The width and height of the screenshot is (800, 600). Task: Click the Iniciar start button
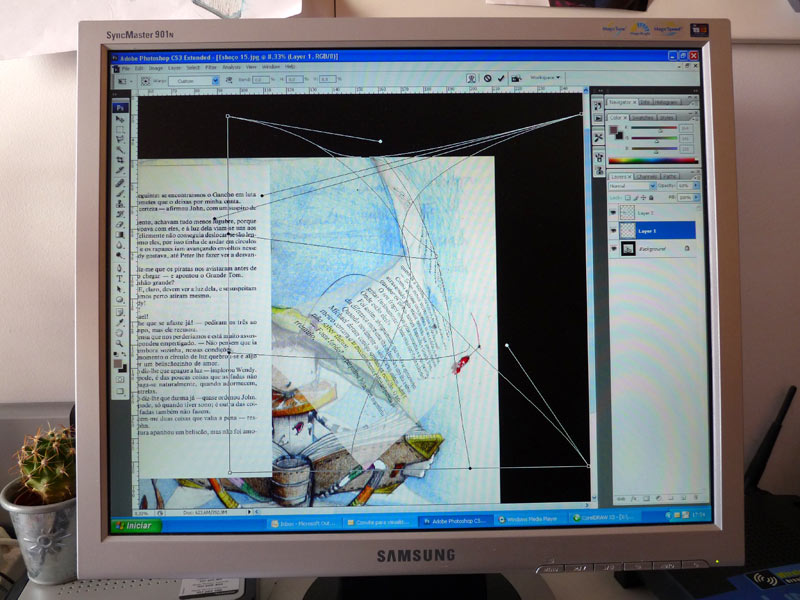(x=135, y=526)
